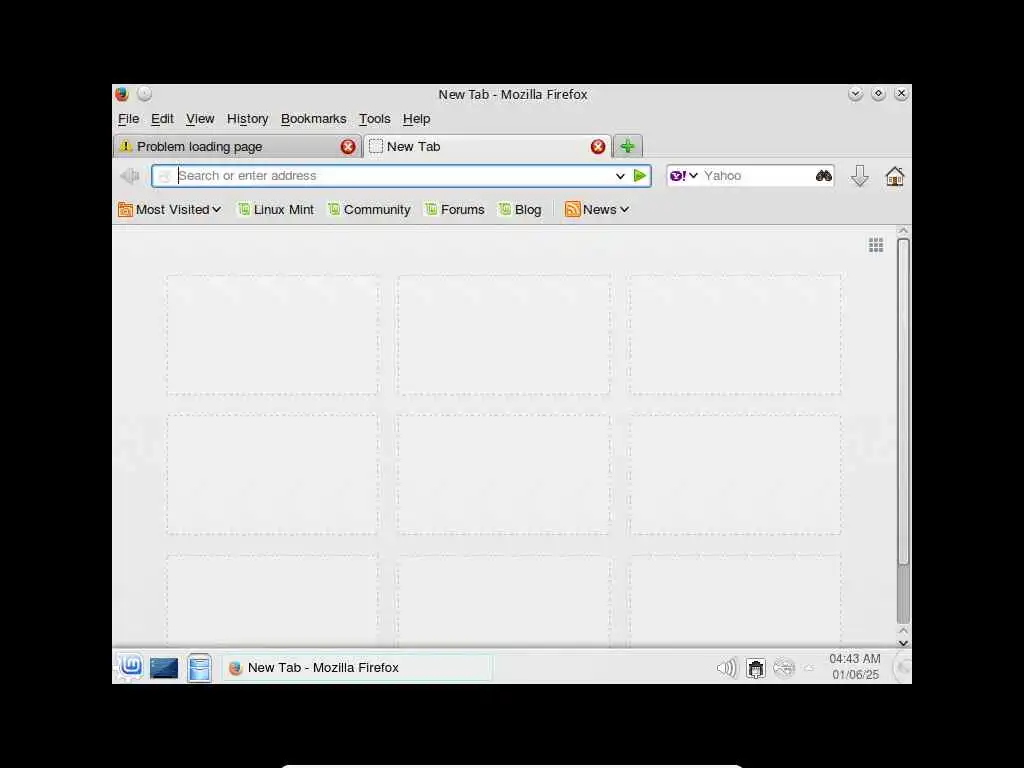This screenshot has height=768, width=1024.
Task: Open a new tab with plus button
Action: tap(628, 146)
